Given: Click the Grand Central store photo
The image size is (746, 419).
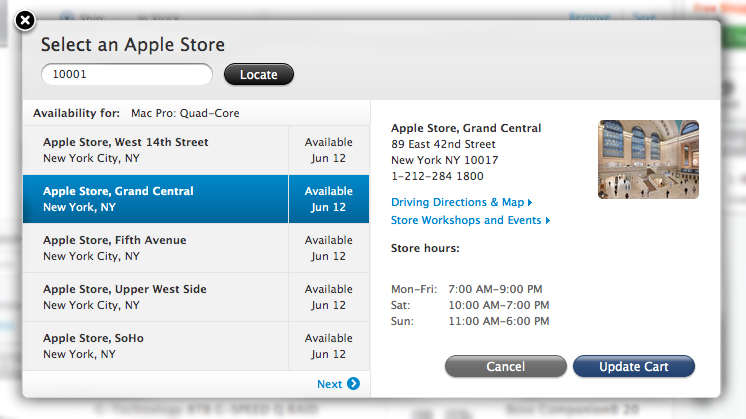Looking at the screenshot, I should [648, 159].
